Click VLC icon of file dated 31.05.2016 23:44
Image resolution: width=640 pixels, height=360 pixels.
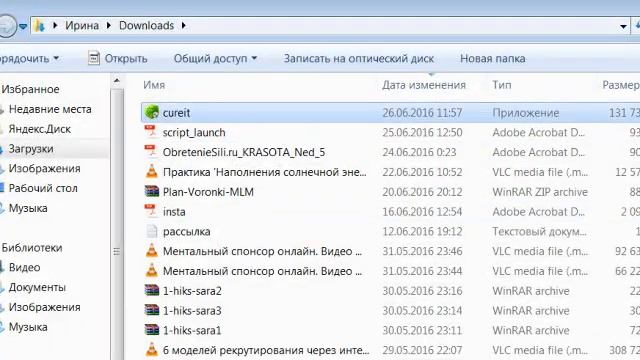click(x=151, y=271)
